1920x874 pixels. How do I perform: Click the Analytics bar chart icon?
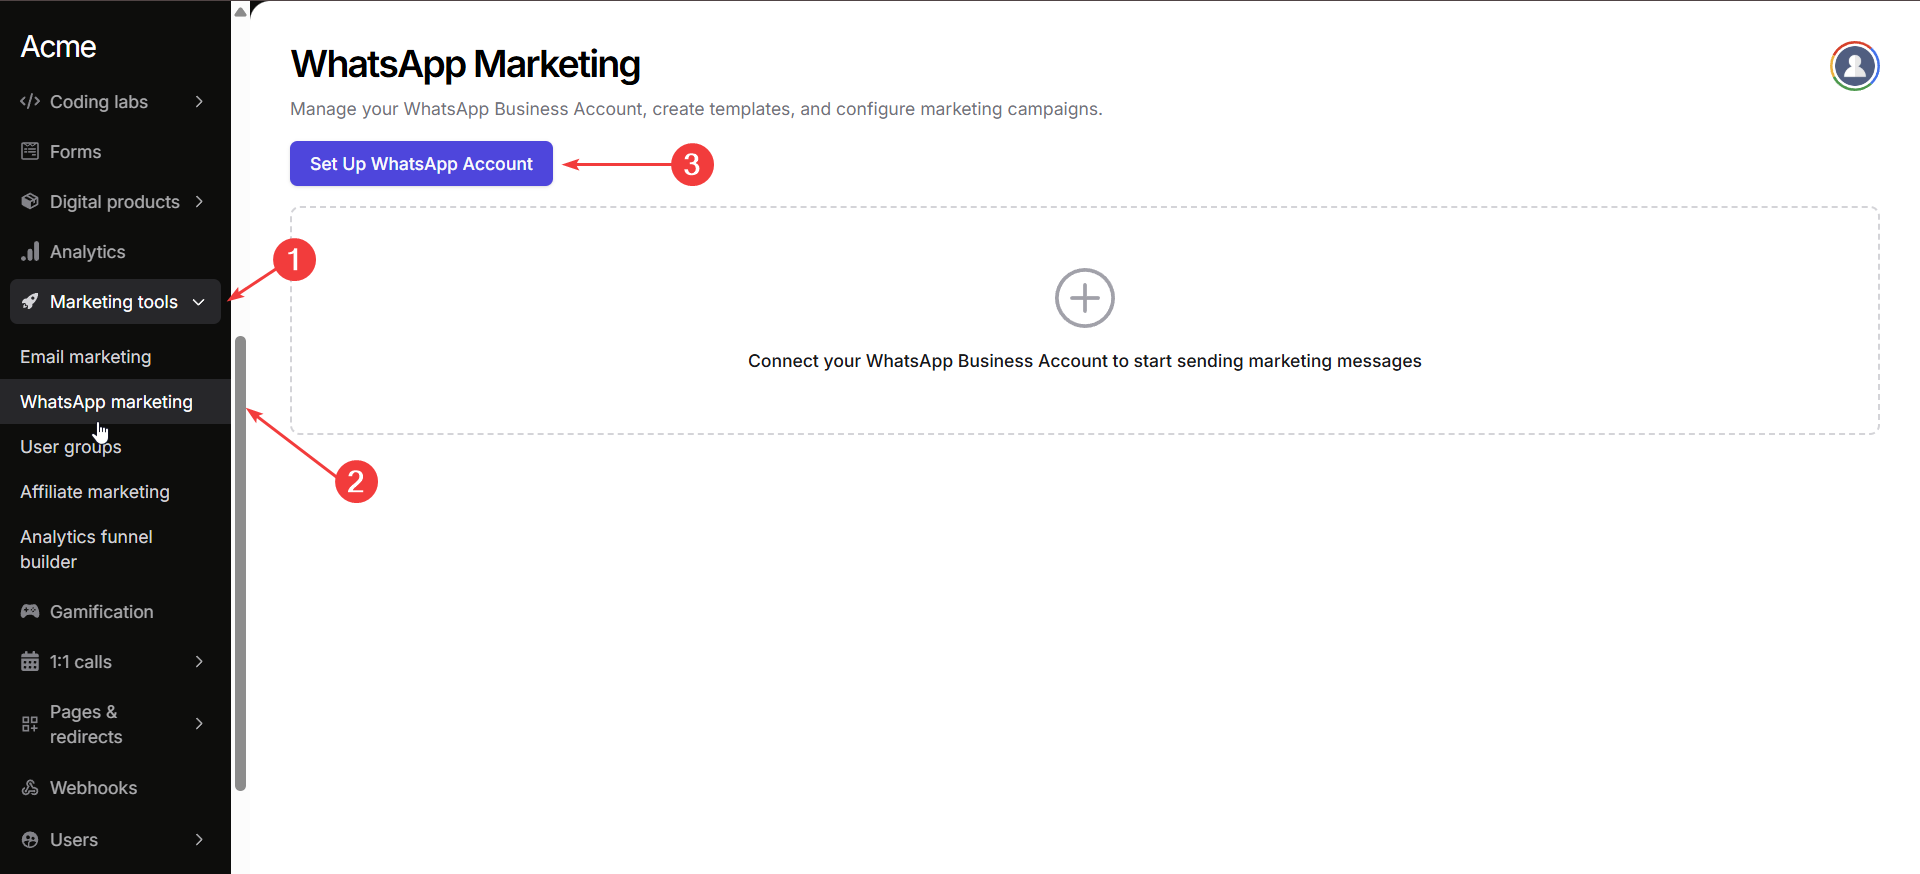point(30,251)
